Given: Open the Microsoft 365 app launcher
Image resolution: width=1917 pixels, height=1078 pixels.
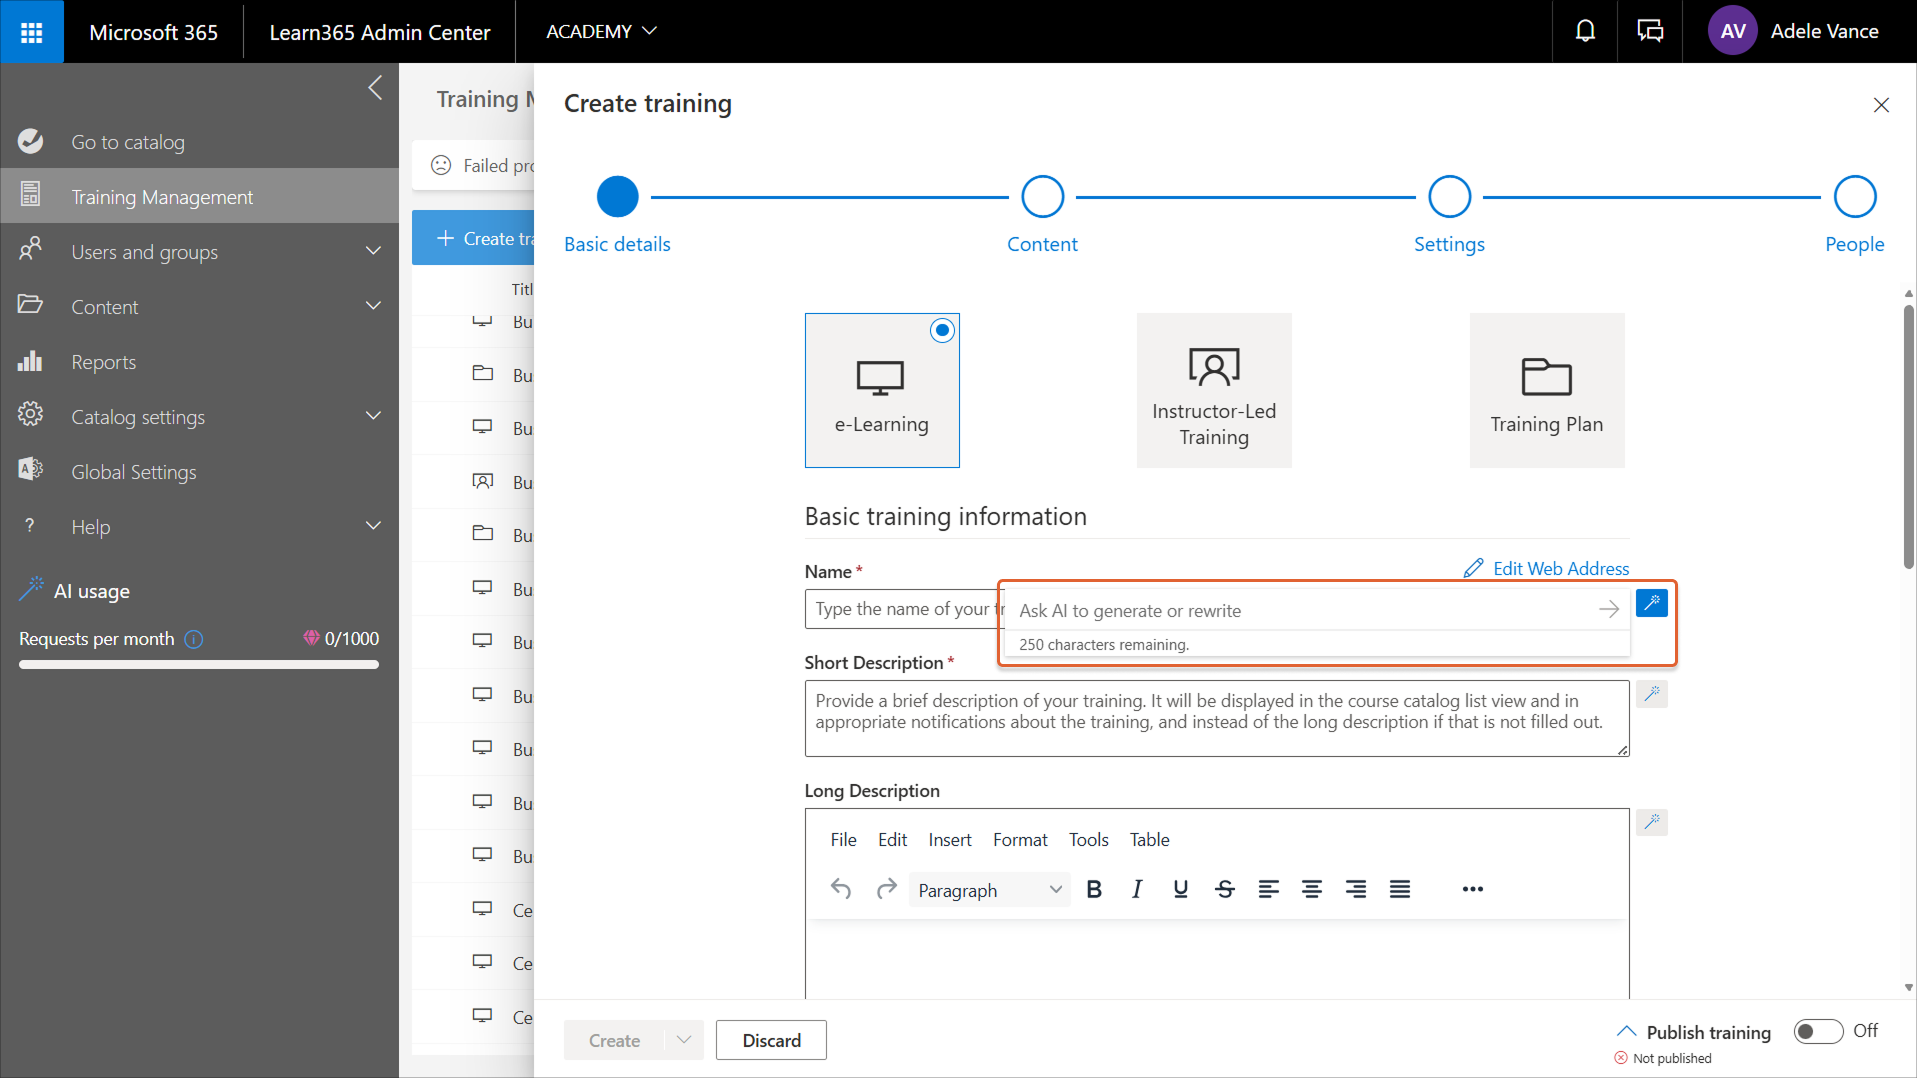Looking at the screenshot, I should click(x=31, y=32).
